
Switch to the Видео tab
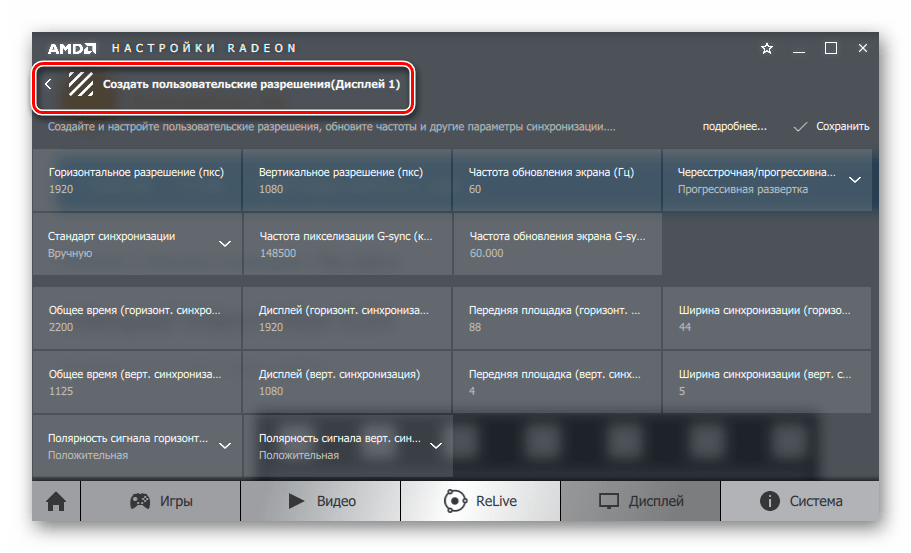click(x=321, y=501)
